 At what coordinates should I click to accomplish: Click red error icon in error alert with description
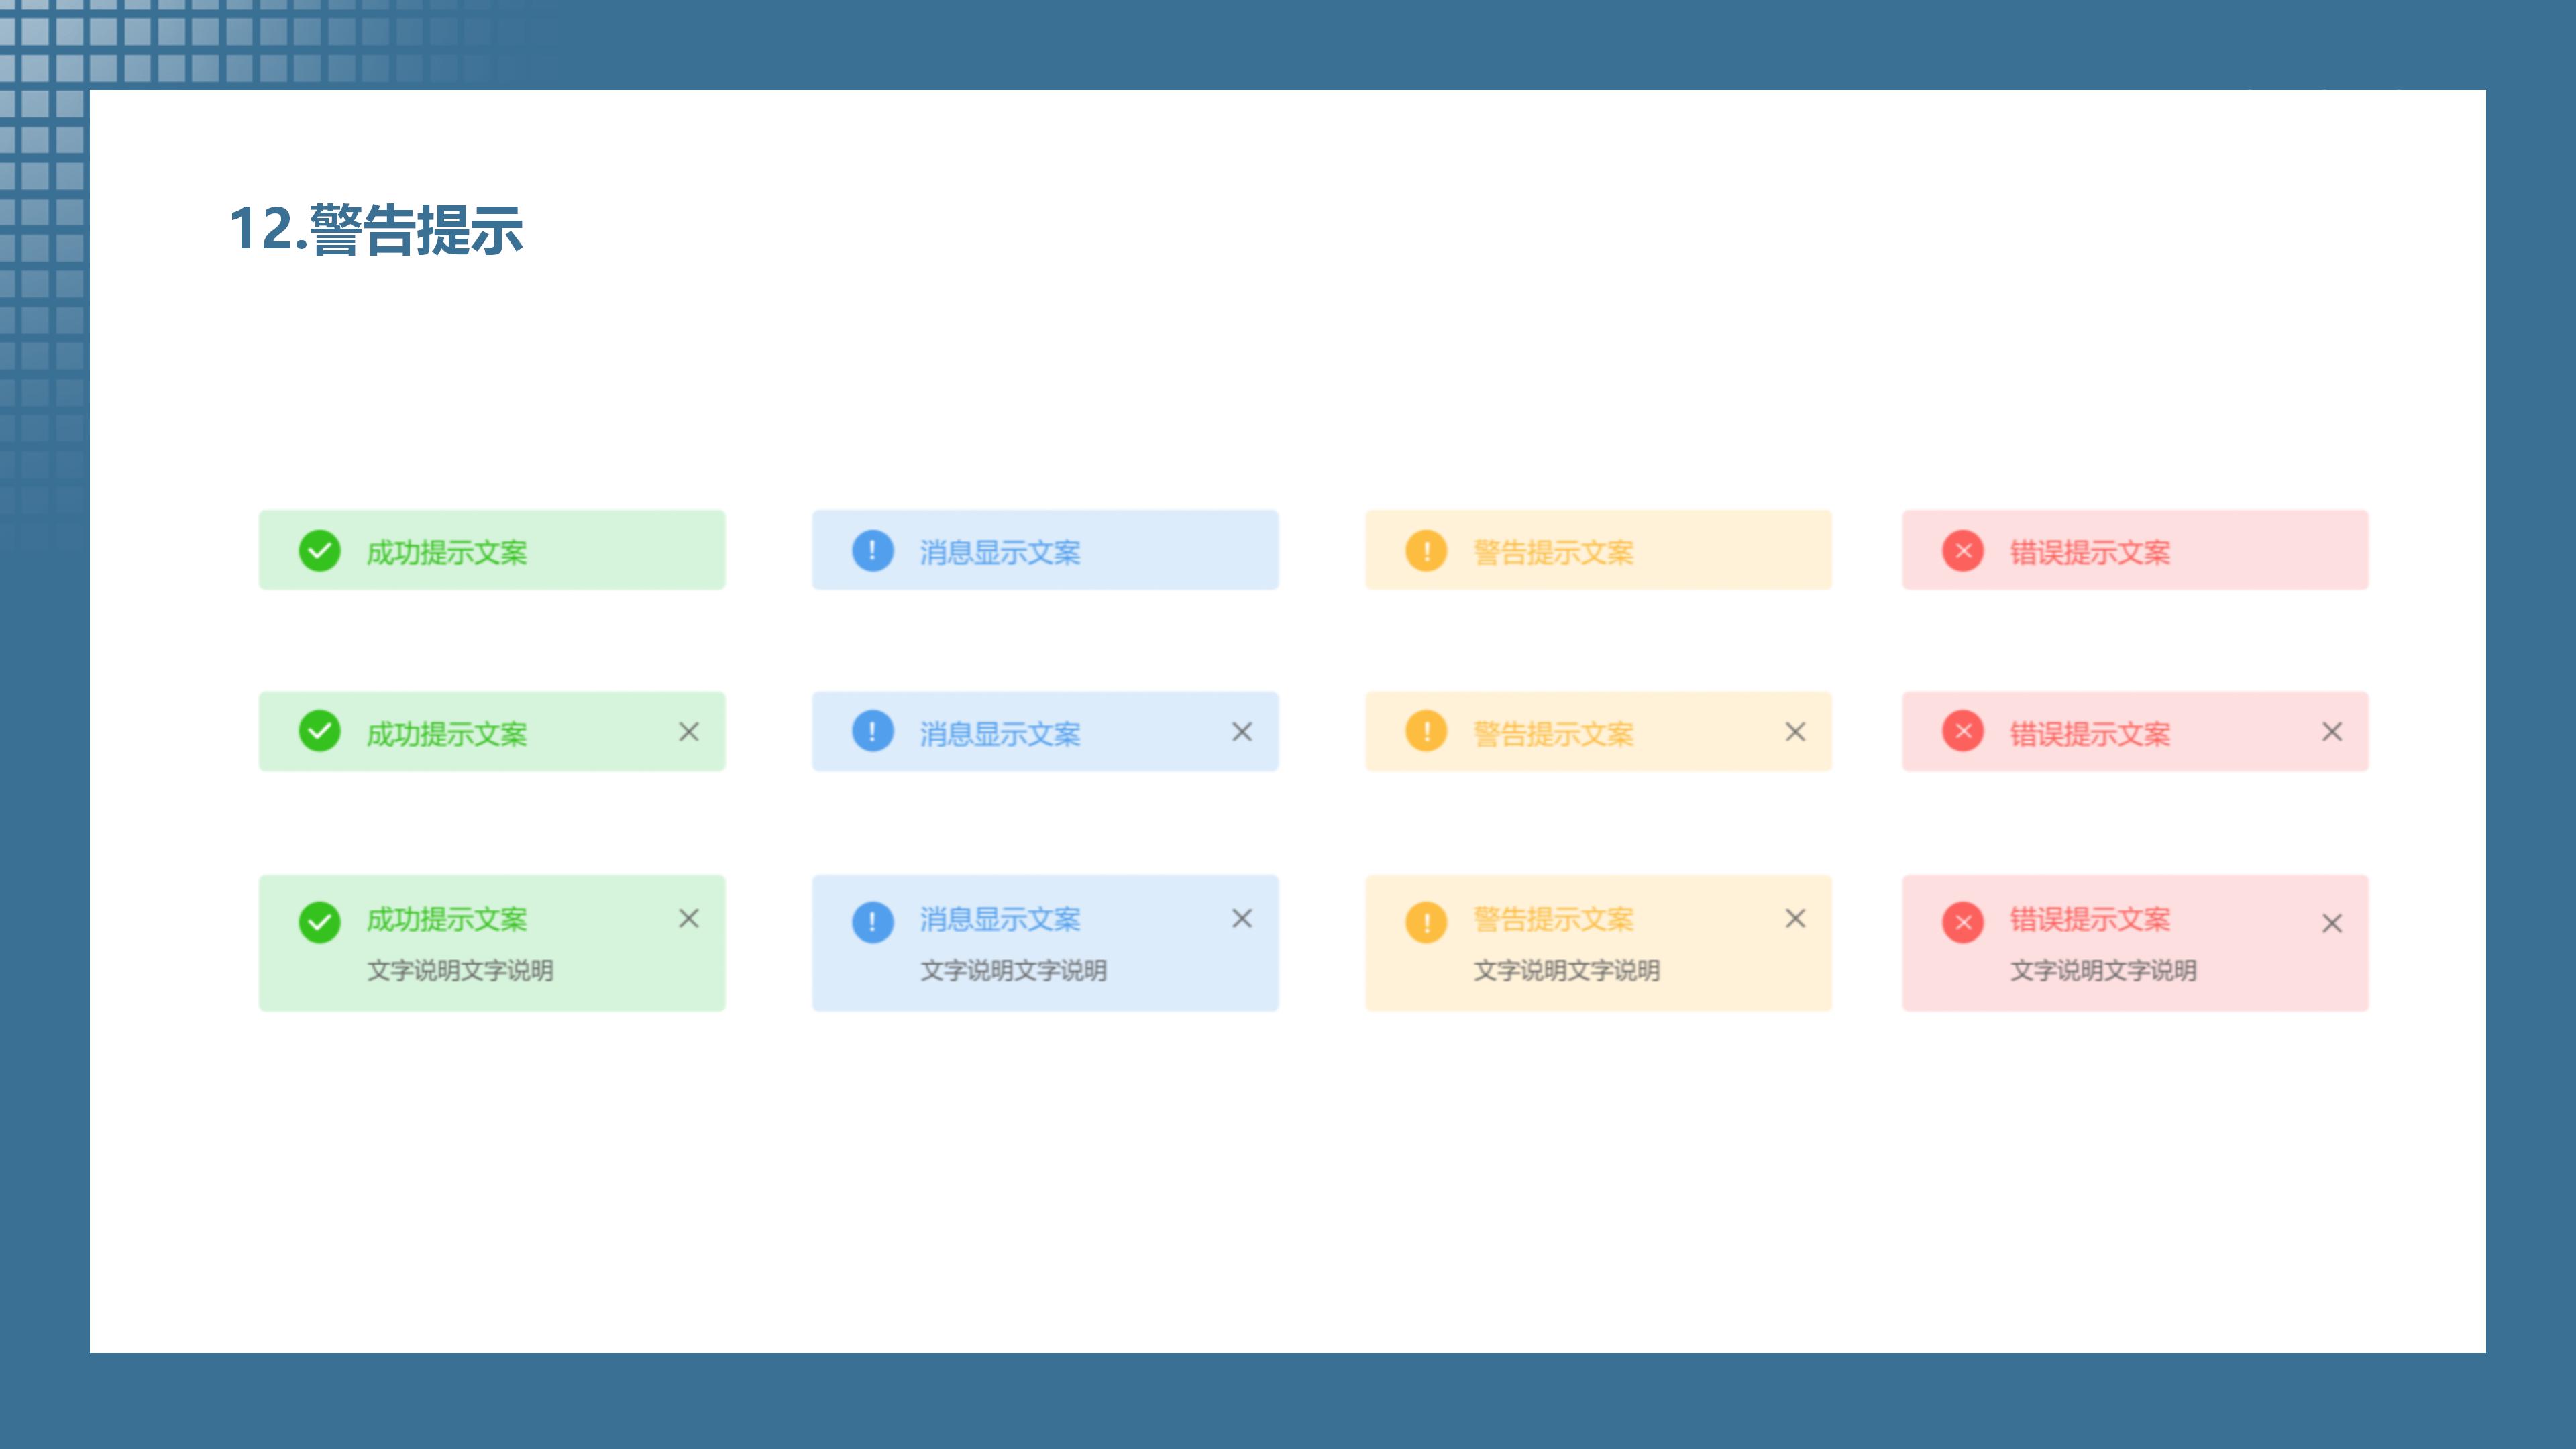point(1963,922)
